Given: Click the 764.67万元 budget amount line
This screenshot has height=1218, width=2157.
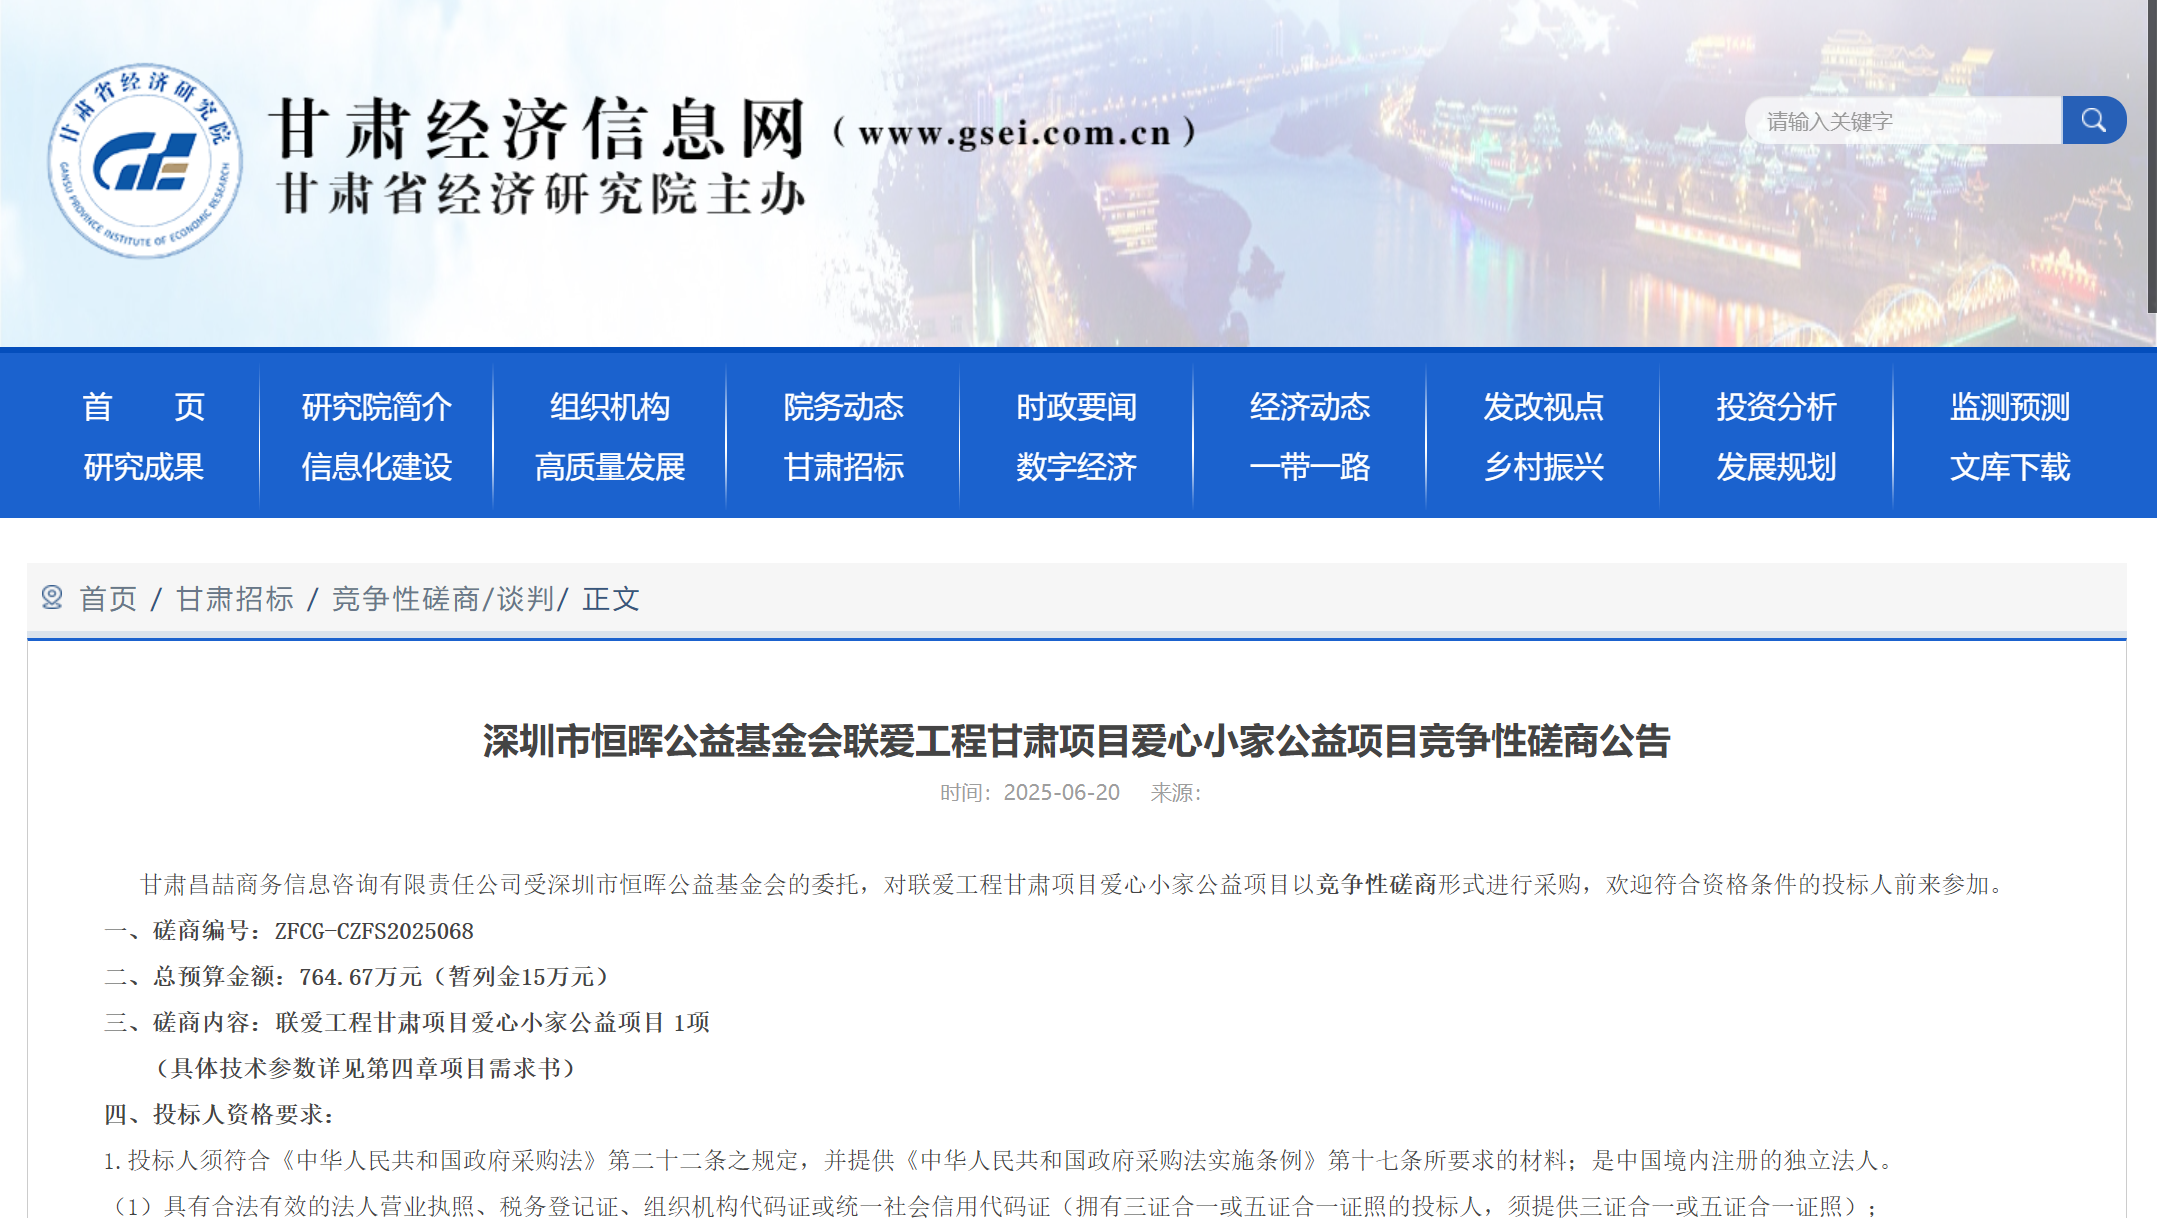Looking at the screenshot, I should 357,977.
